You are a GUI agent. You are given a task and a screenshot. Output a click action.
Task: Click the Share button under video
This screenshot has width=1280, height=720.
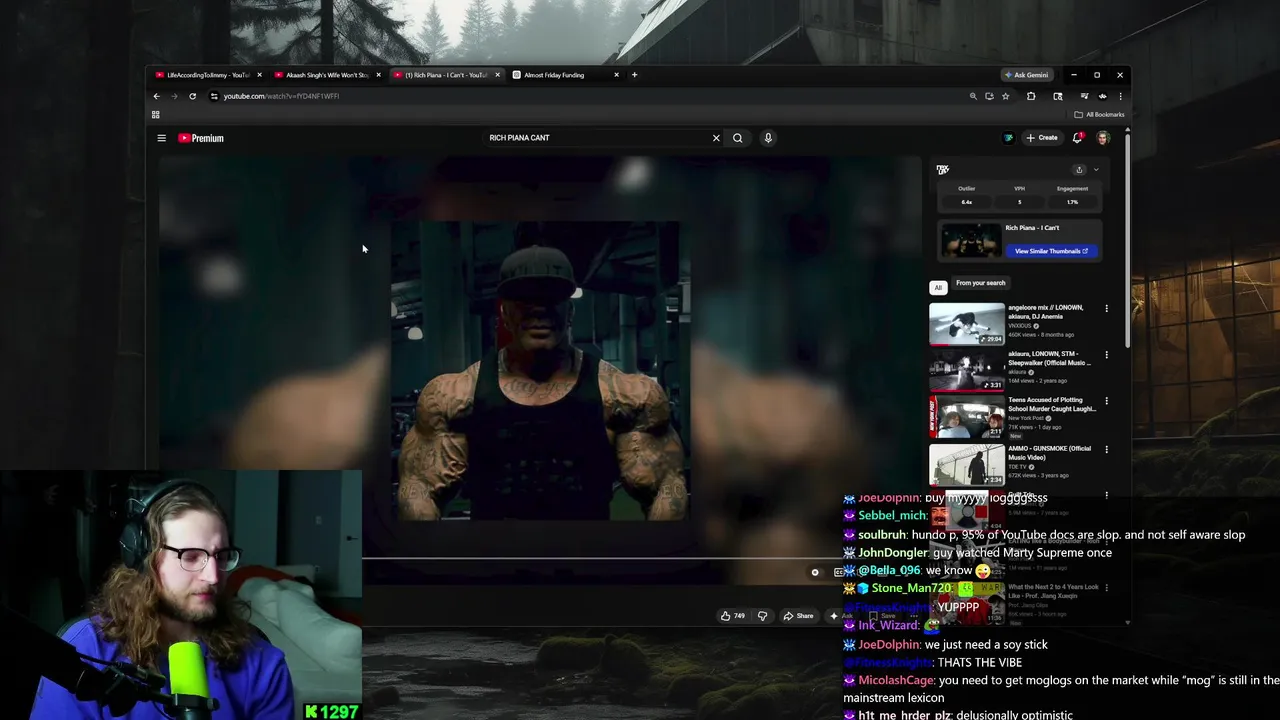coord(799,616)
